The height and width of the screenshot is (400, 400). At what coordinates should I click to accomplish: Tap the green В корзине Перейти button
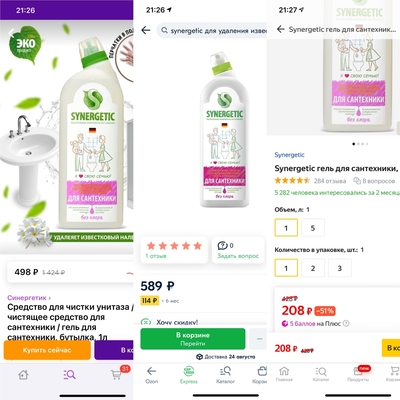[x=193, y=339]
